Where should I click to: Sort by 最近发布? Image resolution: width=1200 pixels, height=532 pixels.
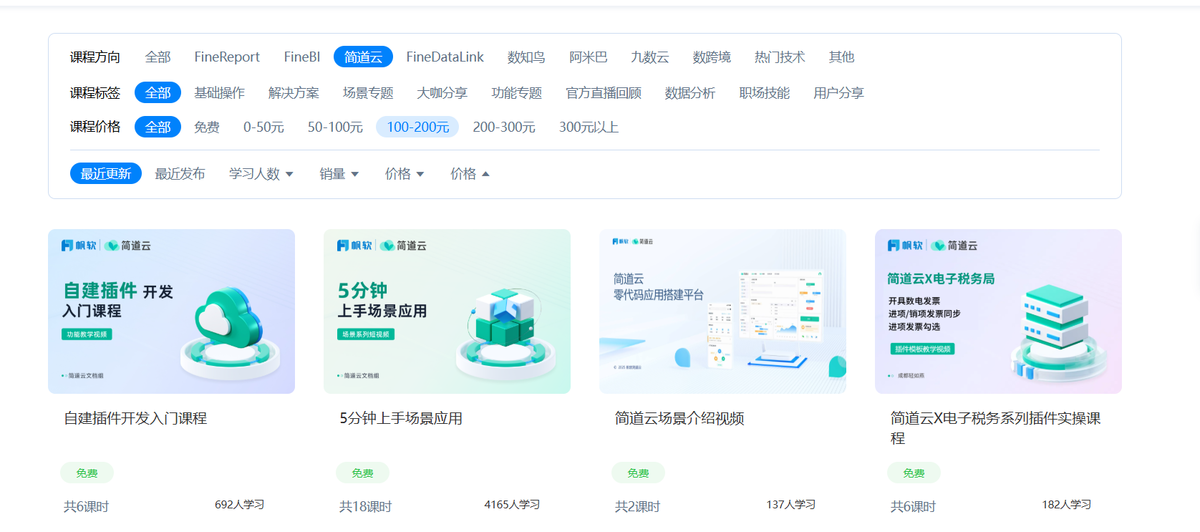pyautogui.click(x=180, y=174)
